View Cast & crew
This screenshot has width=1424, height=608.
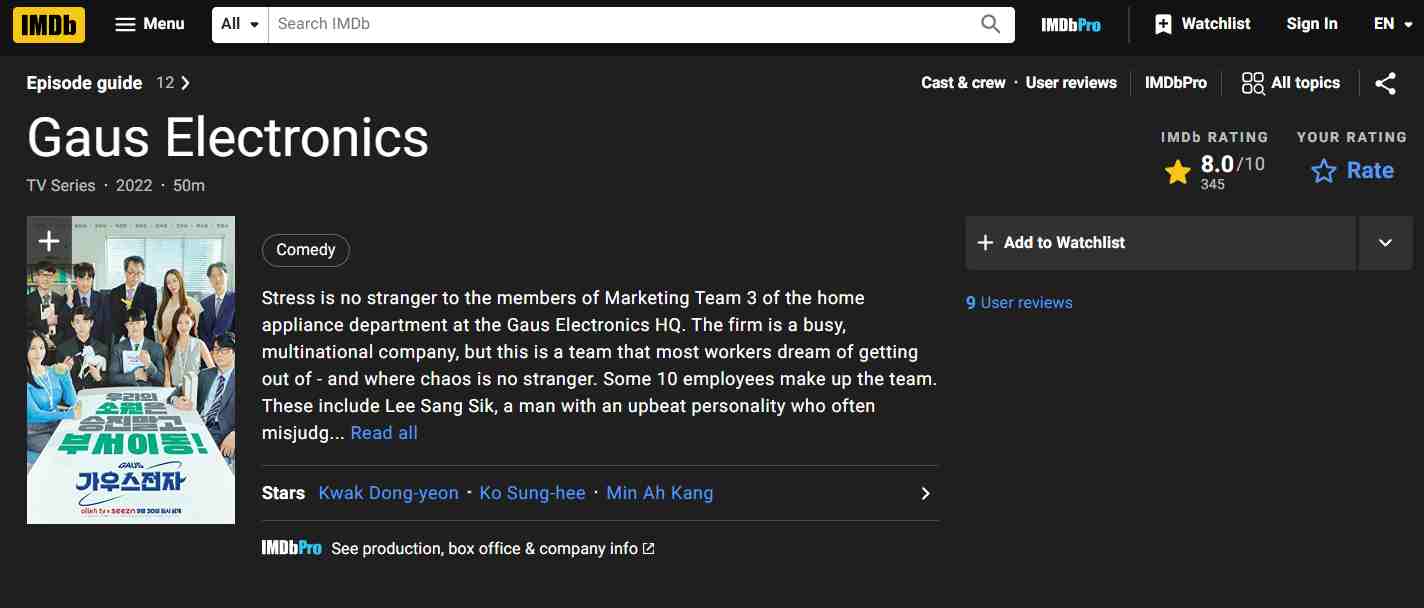pos(963,83)
